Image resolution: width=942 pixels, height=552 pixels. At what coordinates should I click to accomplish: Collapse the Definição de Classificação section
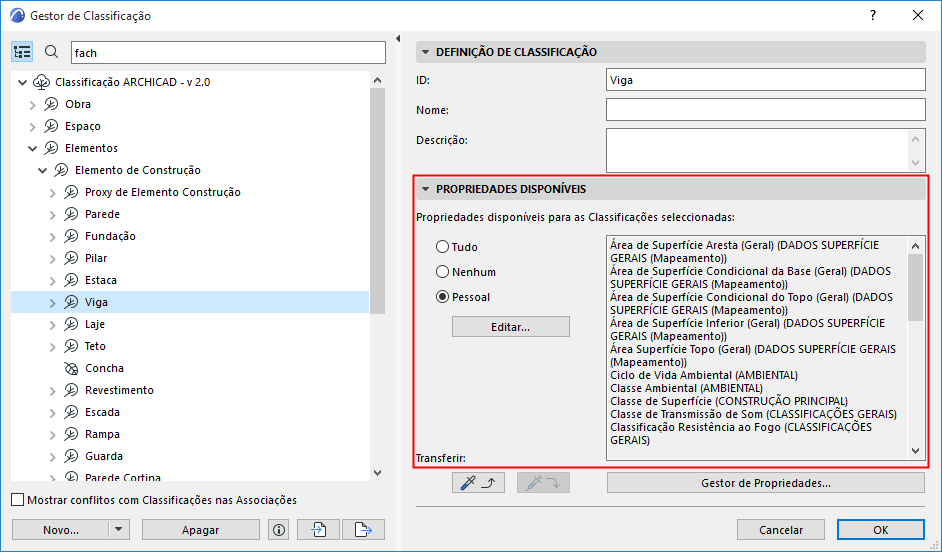coord(425,52)
